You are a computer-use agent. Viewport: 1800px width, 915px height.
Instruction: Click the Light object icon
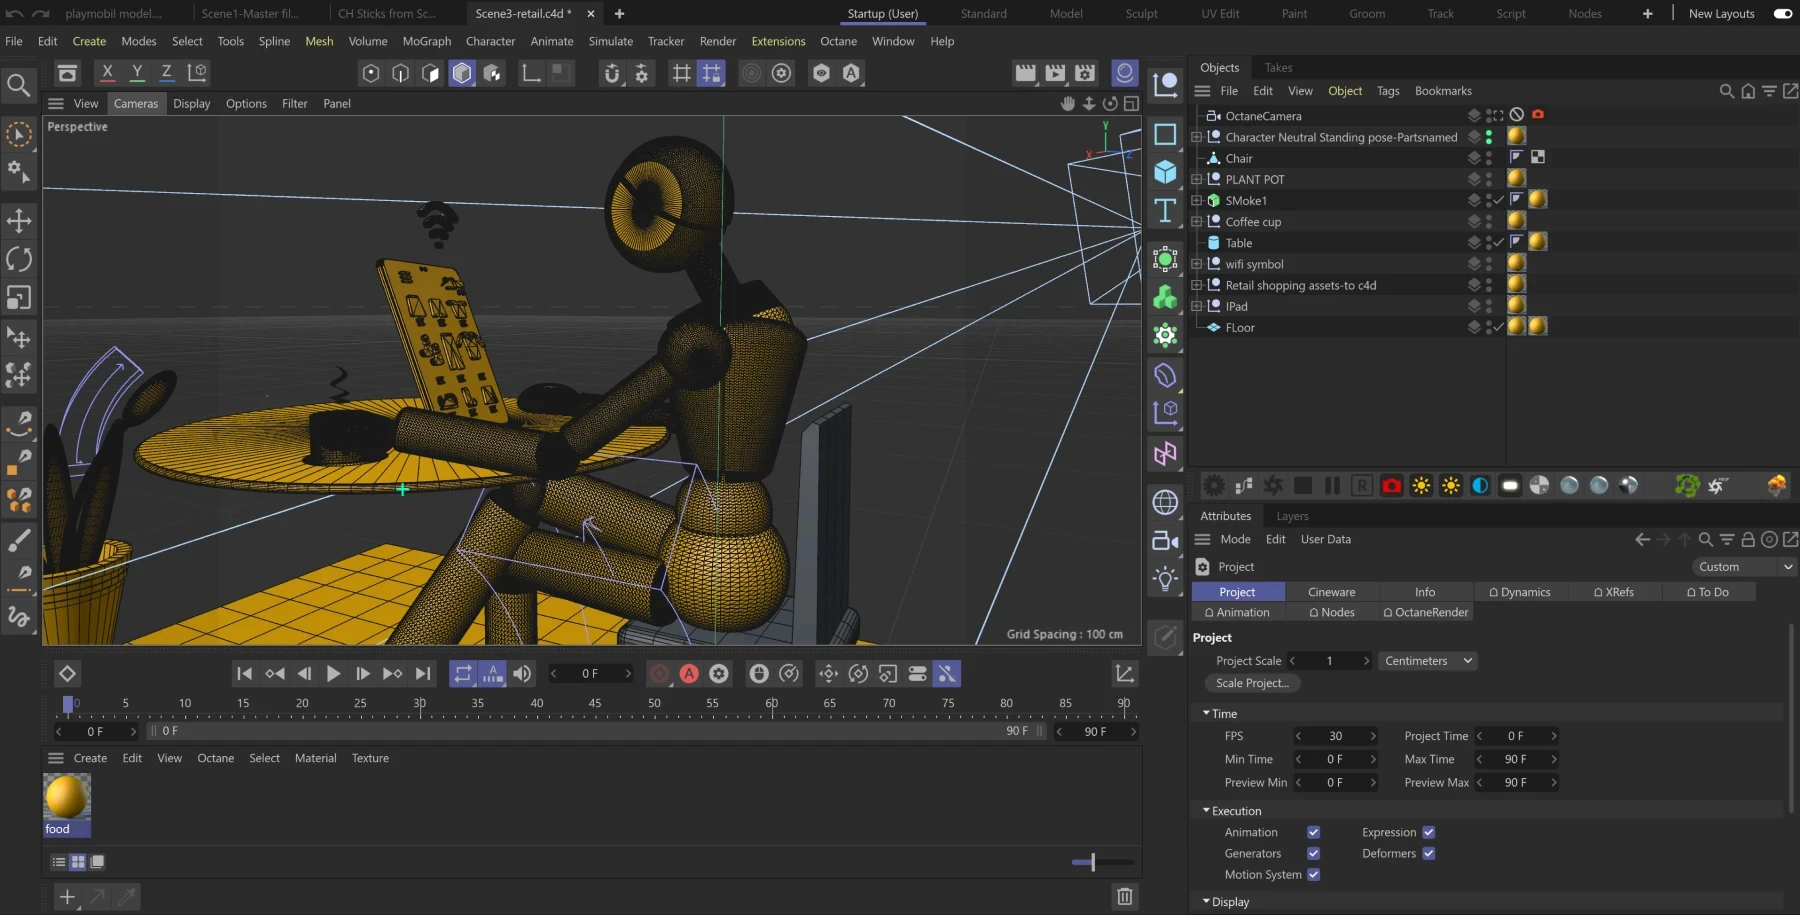pos(1165,579)
